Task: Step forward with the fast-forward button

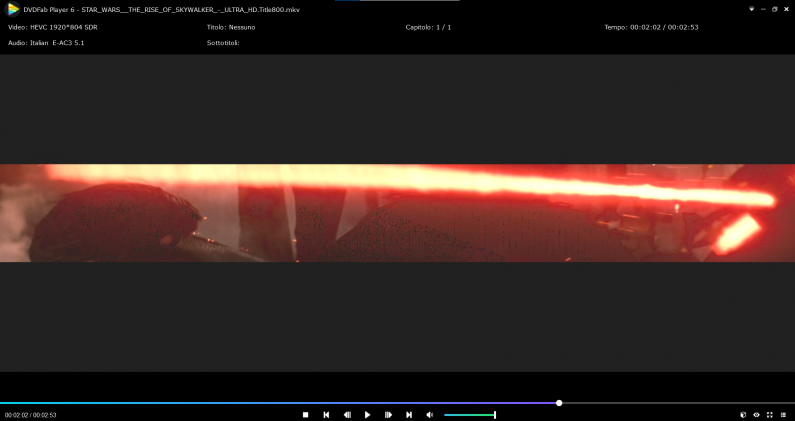Action: click(388, 415)
